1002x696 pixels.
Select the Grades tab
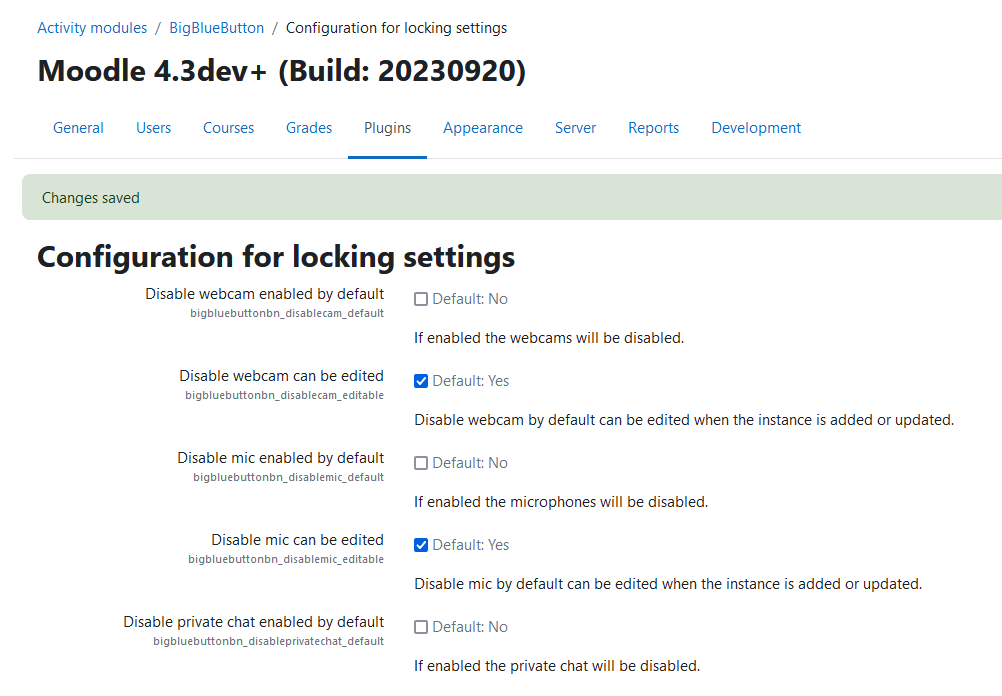point(309,128)
